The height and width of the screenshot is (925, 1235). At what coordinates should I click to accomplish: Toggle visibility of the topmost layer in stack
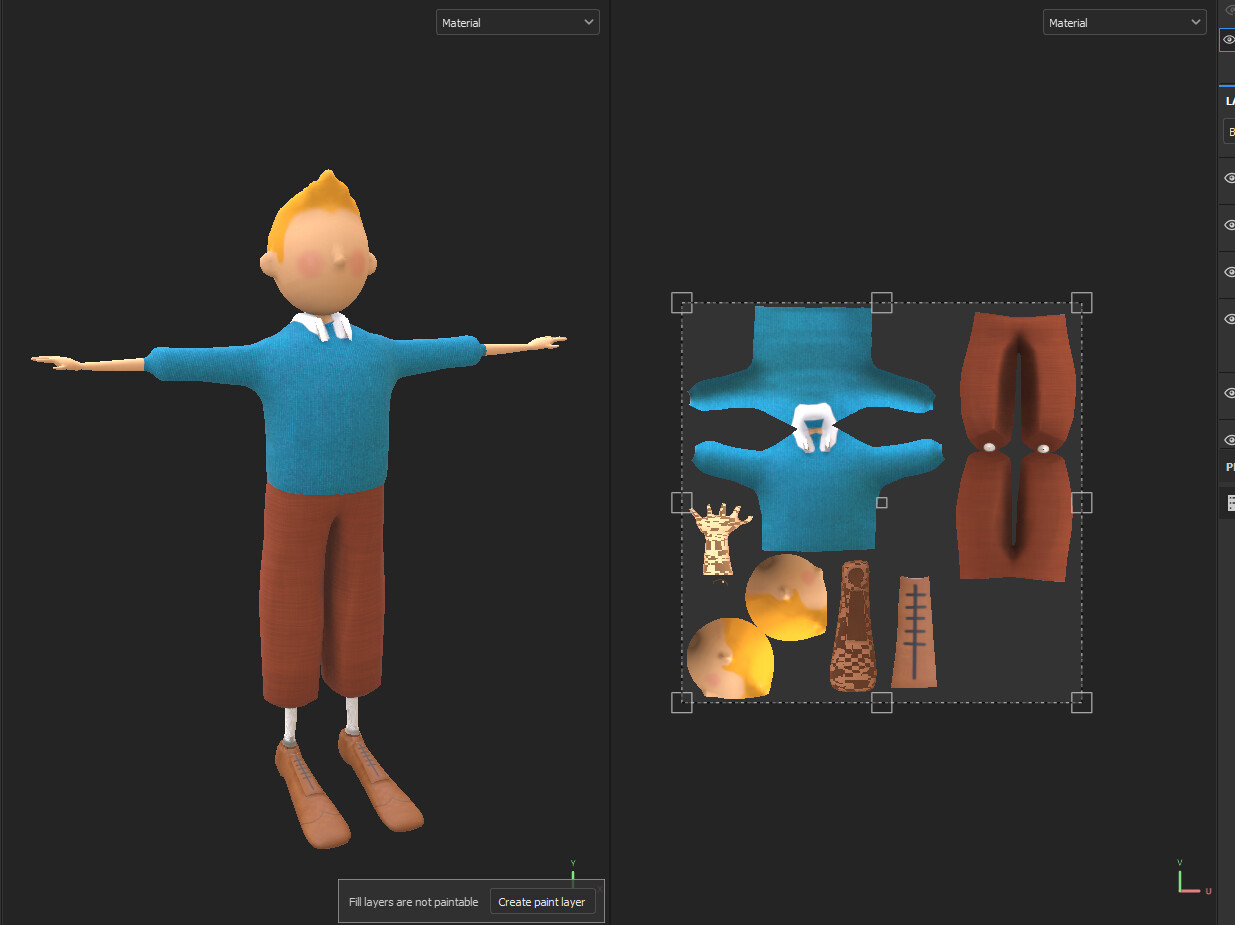1229,178
